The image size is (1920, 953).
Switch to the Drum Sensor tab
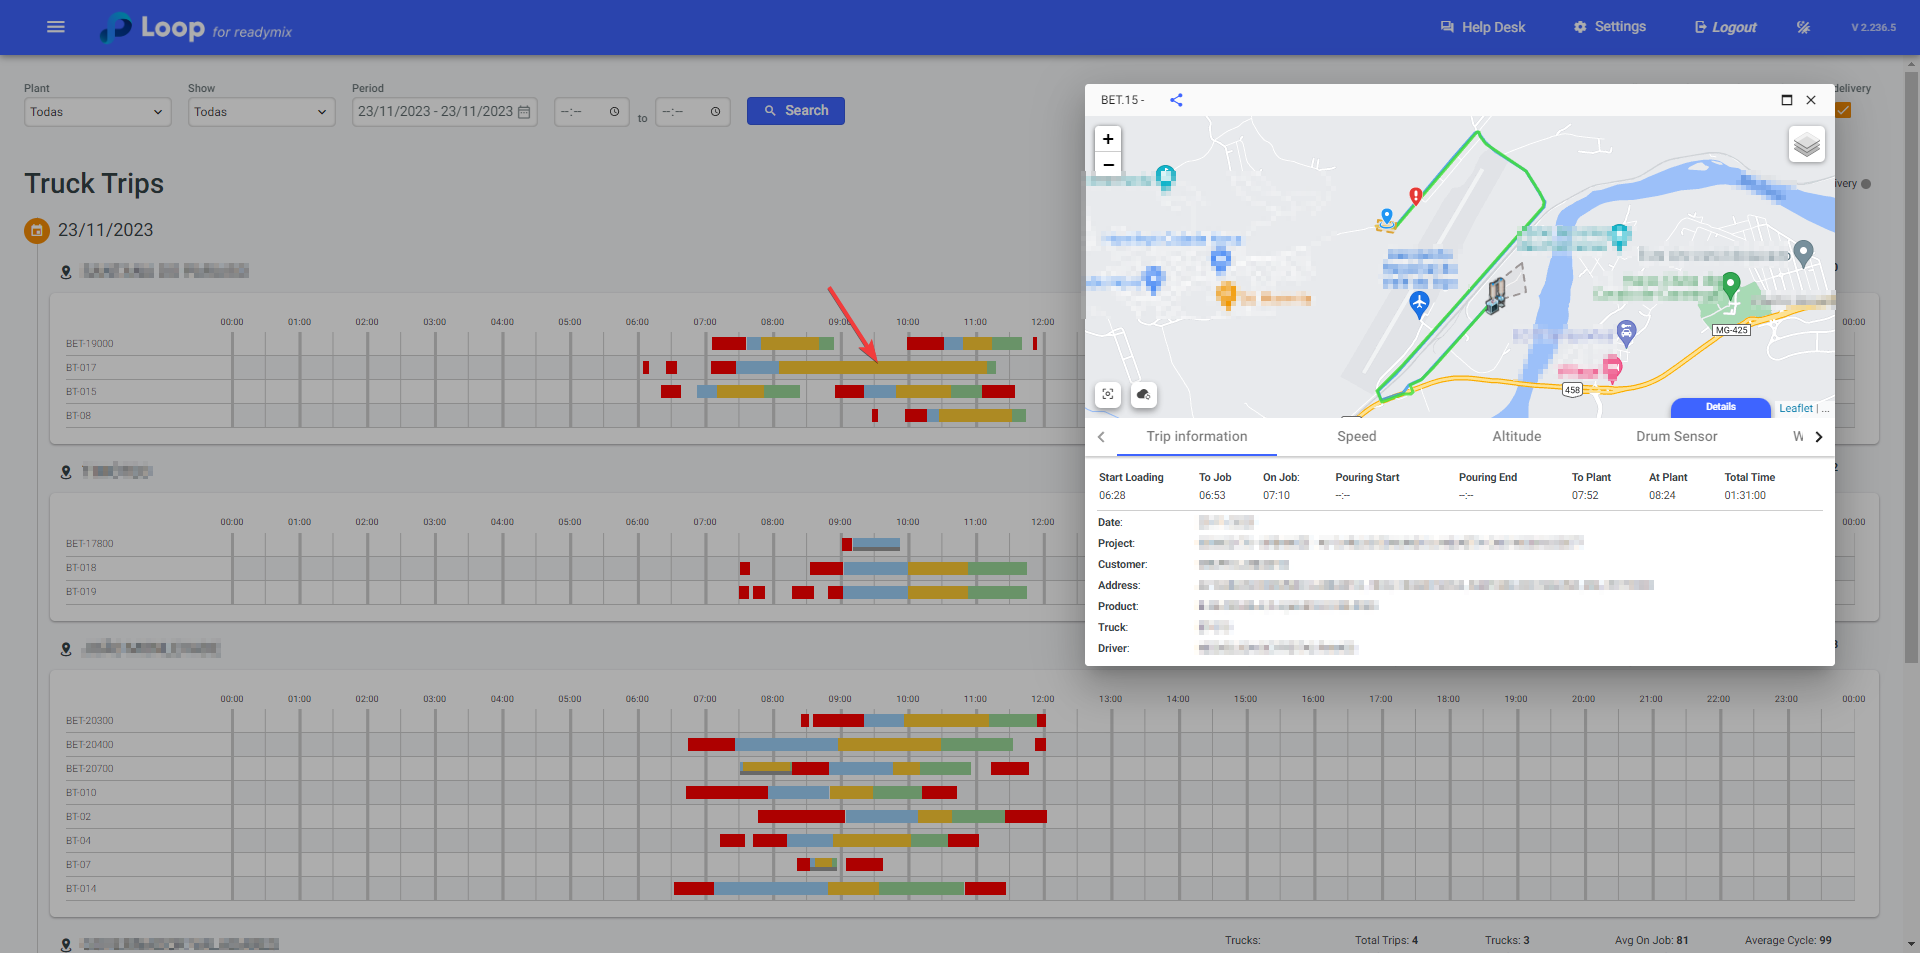coord(1676,437)
